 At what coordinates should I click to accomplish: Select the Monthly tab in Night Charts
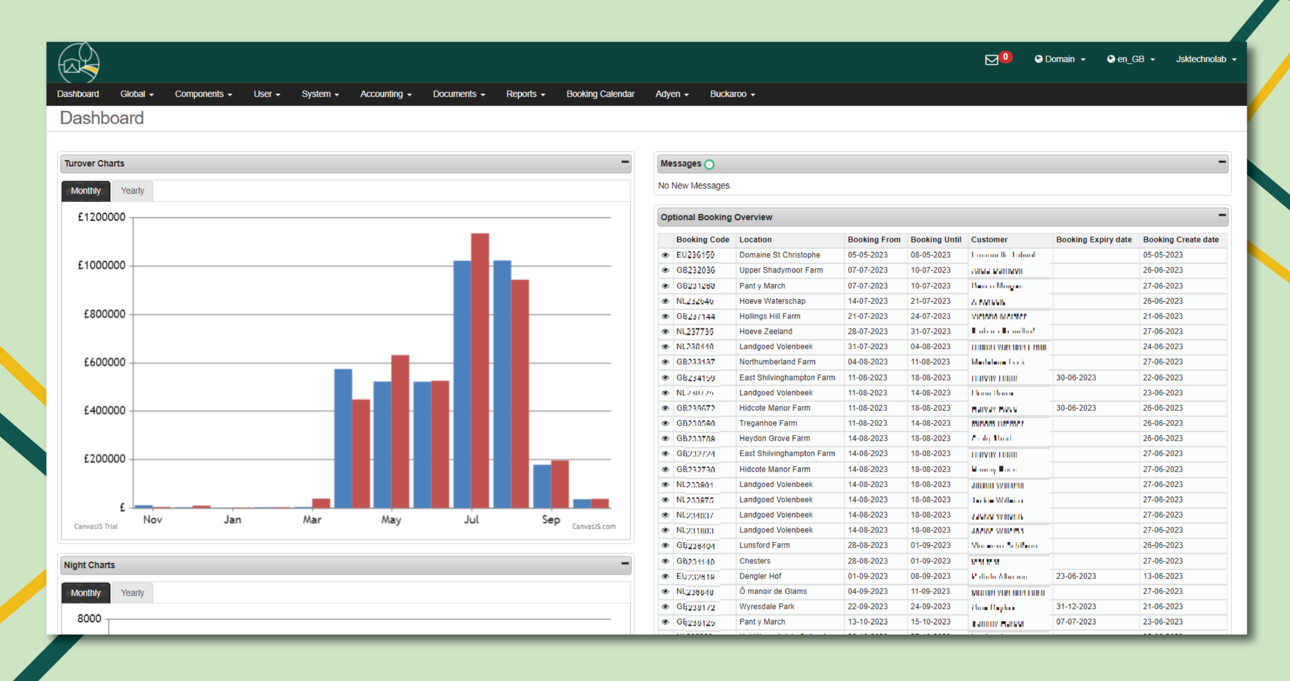[x=85, y=593]
